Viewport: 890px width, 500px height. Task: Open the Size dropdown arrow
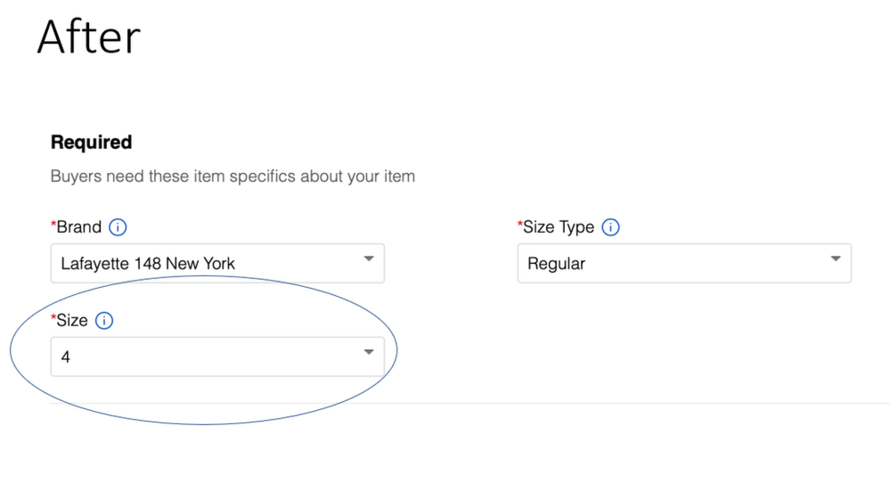click(x=369, y=352)
